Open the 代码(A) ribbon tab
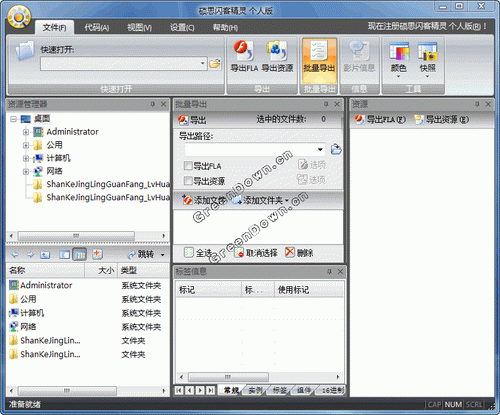The height and width of the screenshot is (415, 500). pos(97,27)
